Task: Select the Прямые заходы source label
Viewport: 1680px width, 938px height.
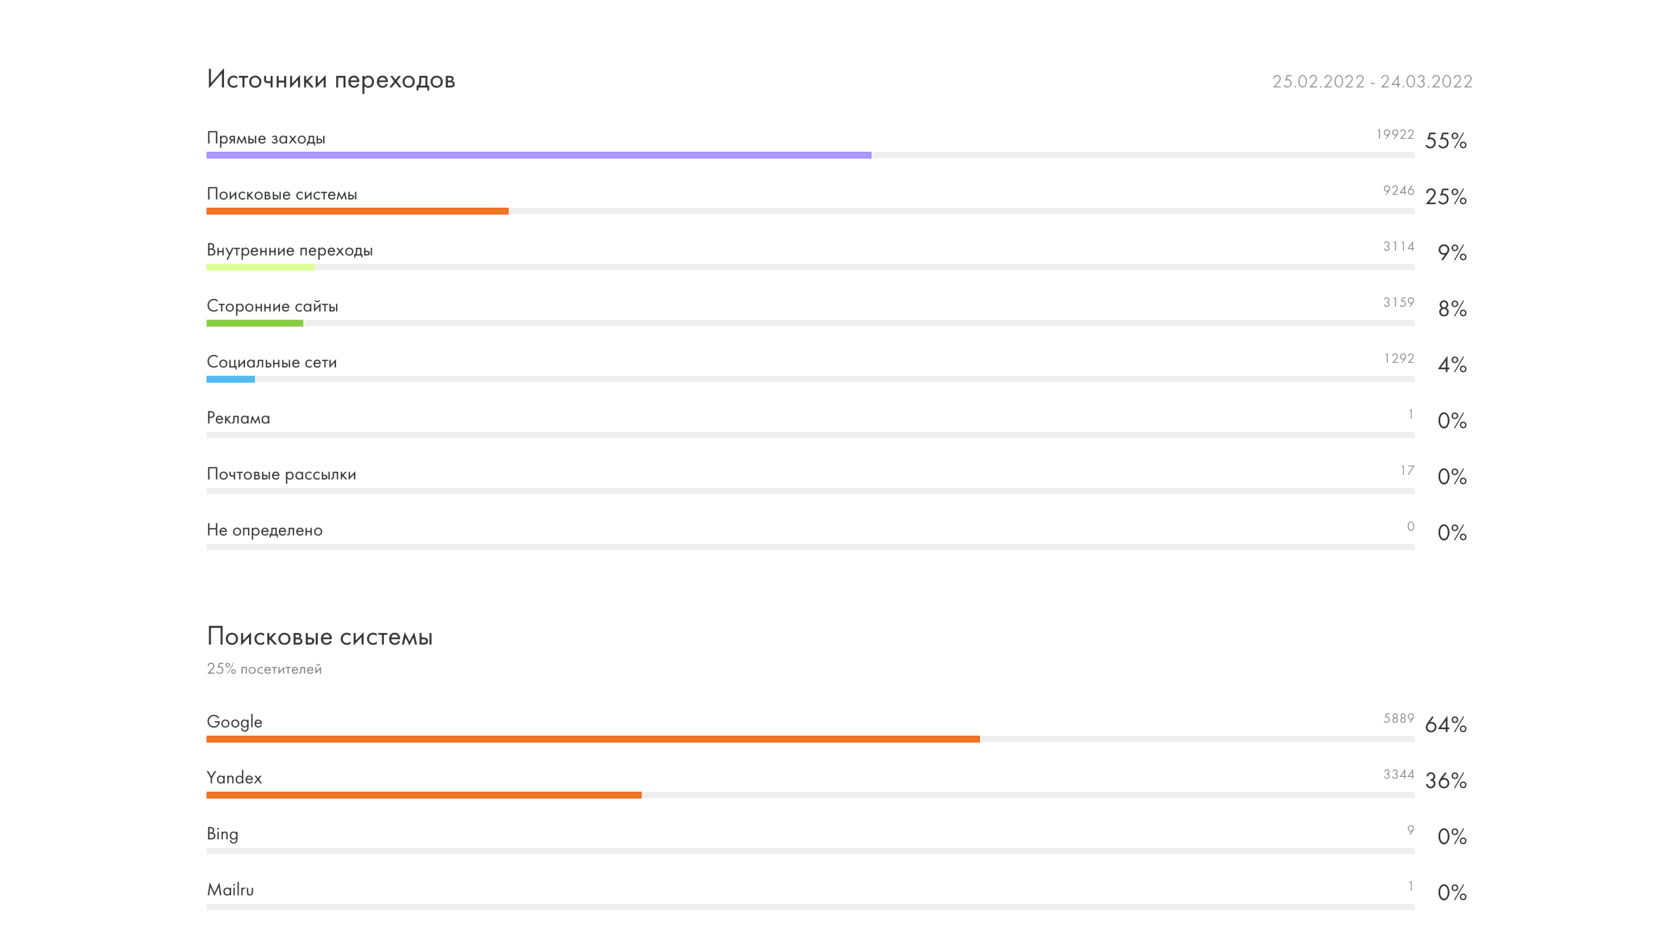Action: pos(266,138)
